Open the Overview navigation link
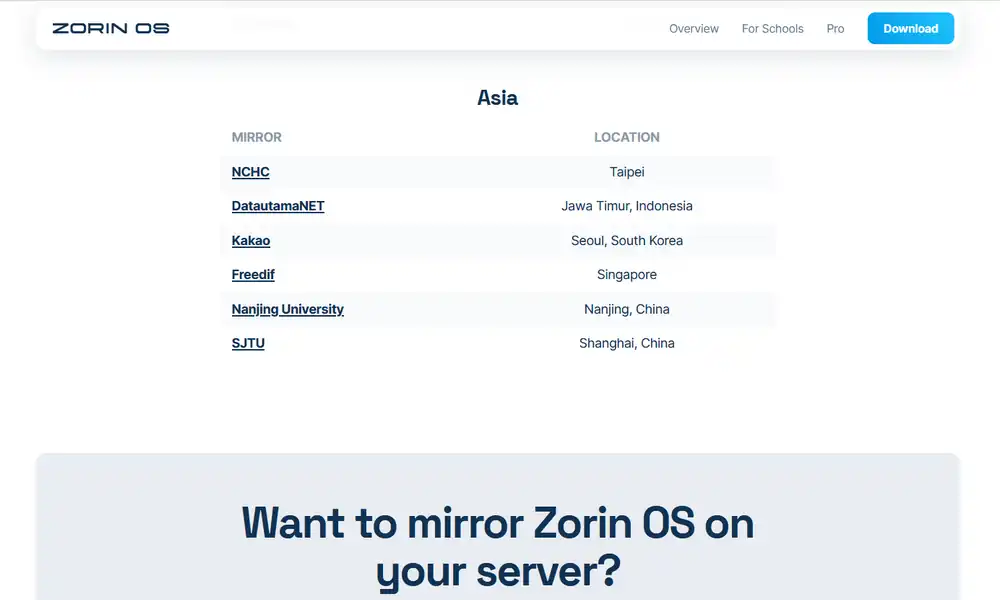The width and height of the screenshot is (1000, 600). pyautogui.click(x=694, y=29)
